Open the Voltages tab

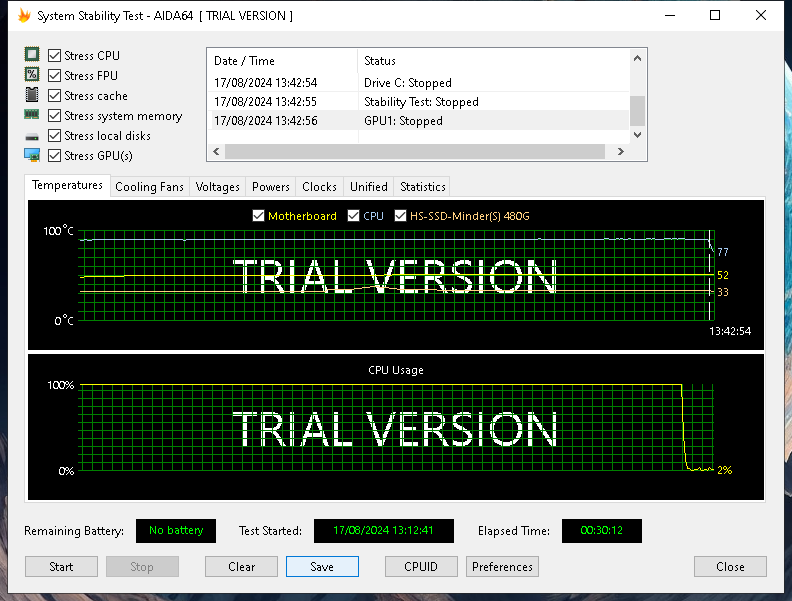tap(218, 187)
